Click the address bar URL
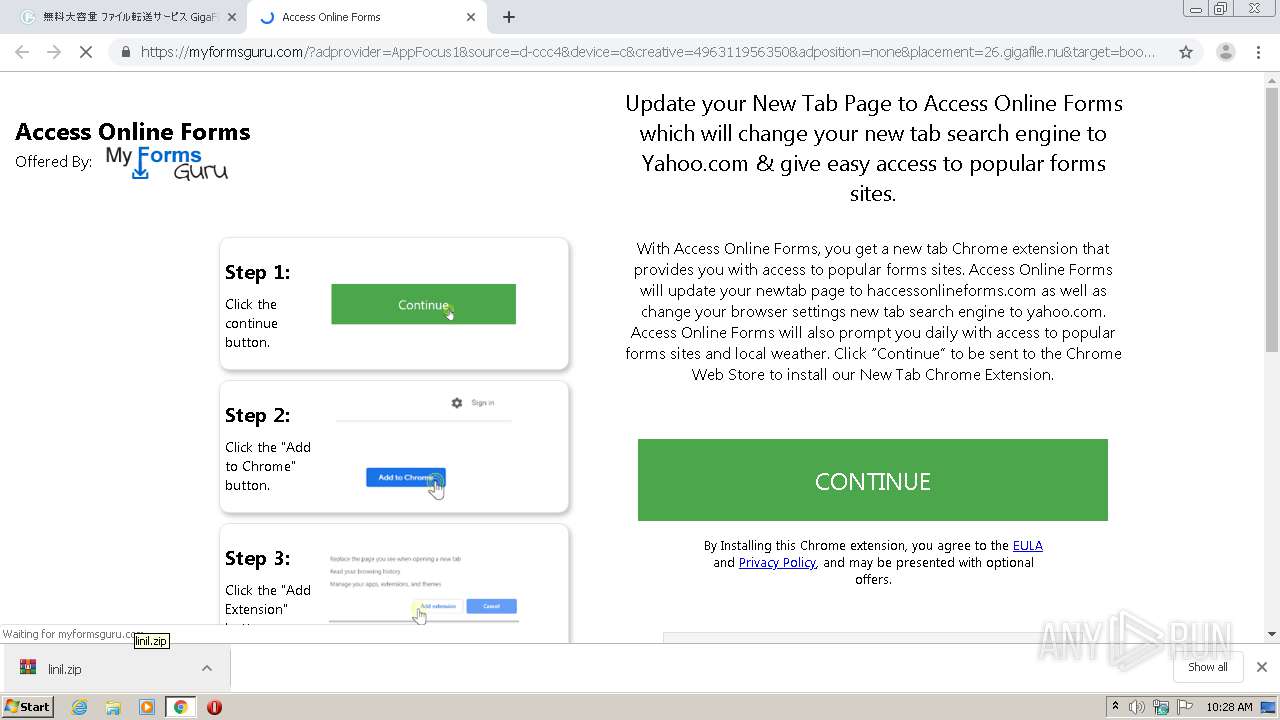1280x720 pixels. [648, 52]
